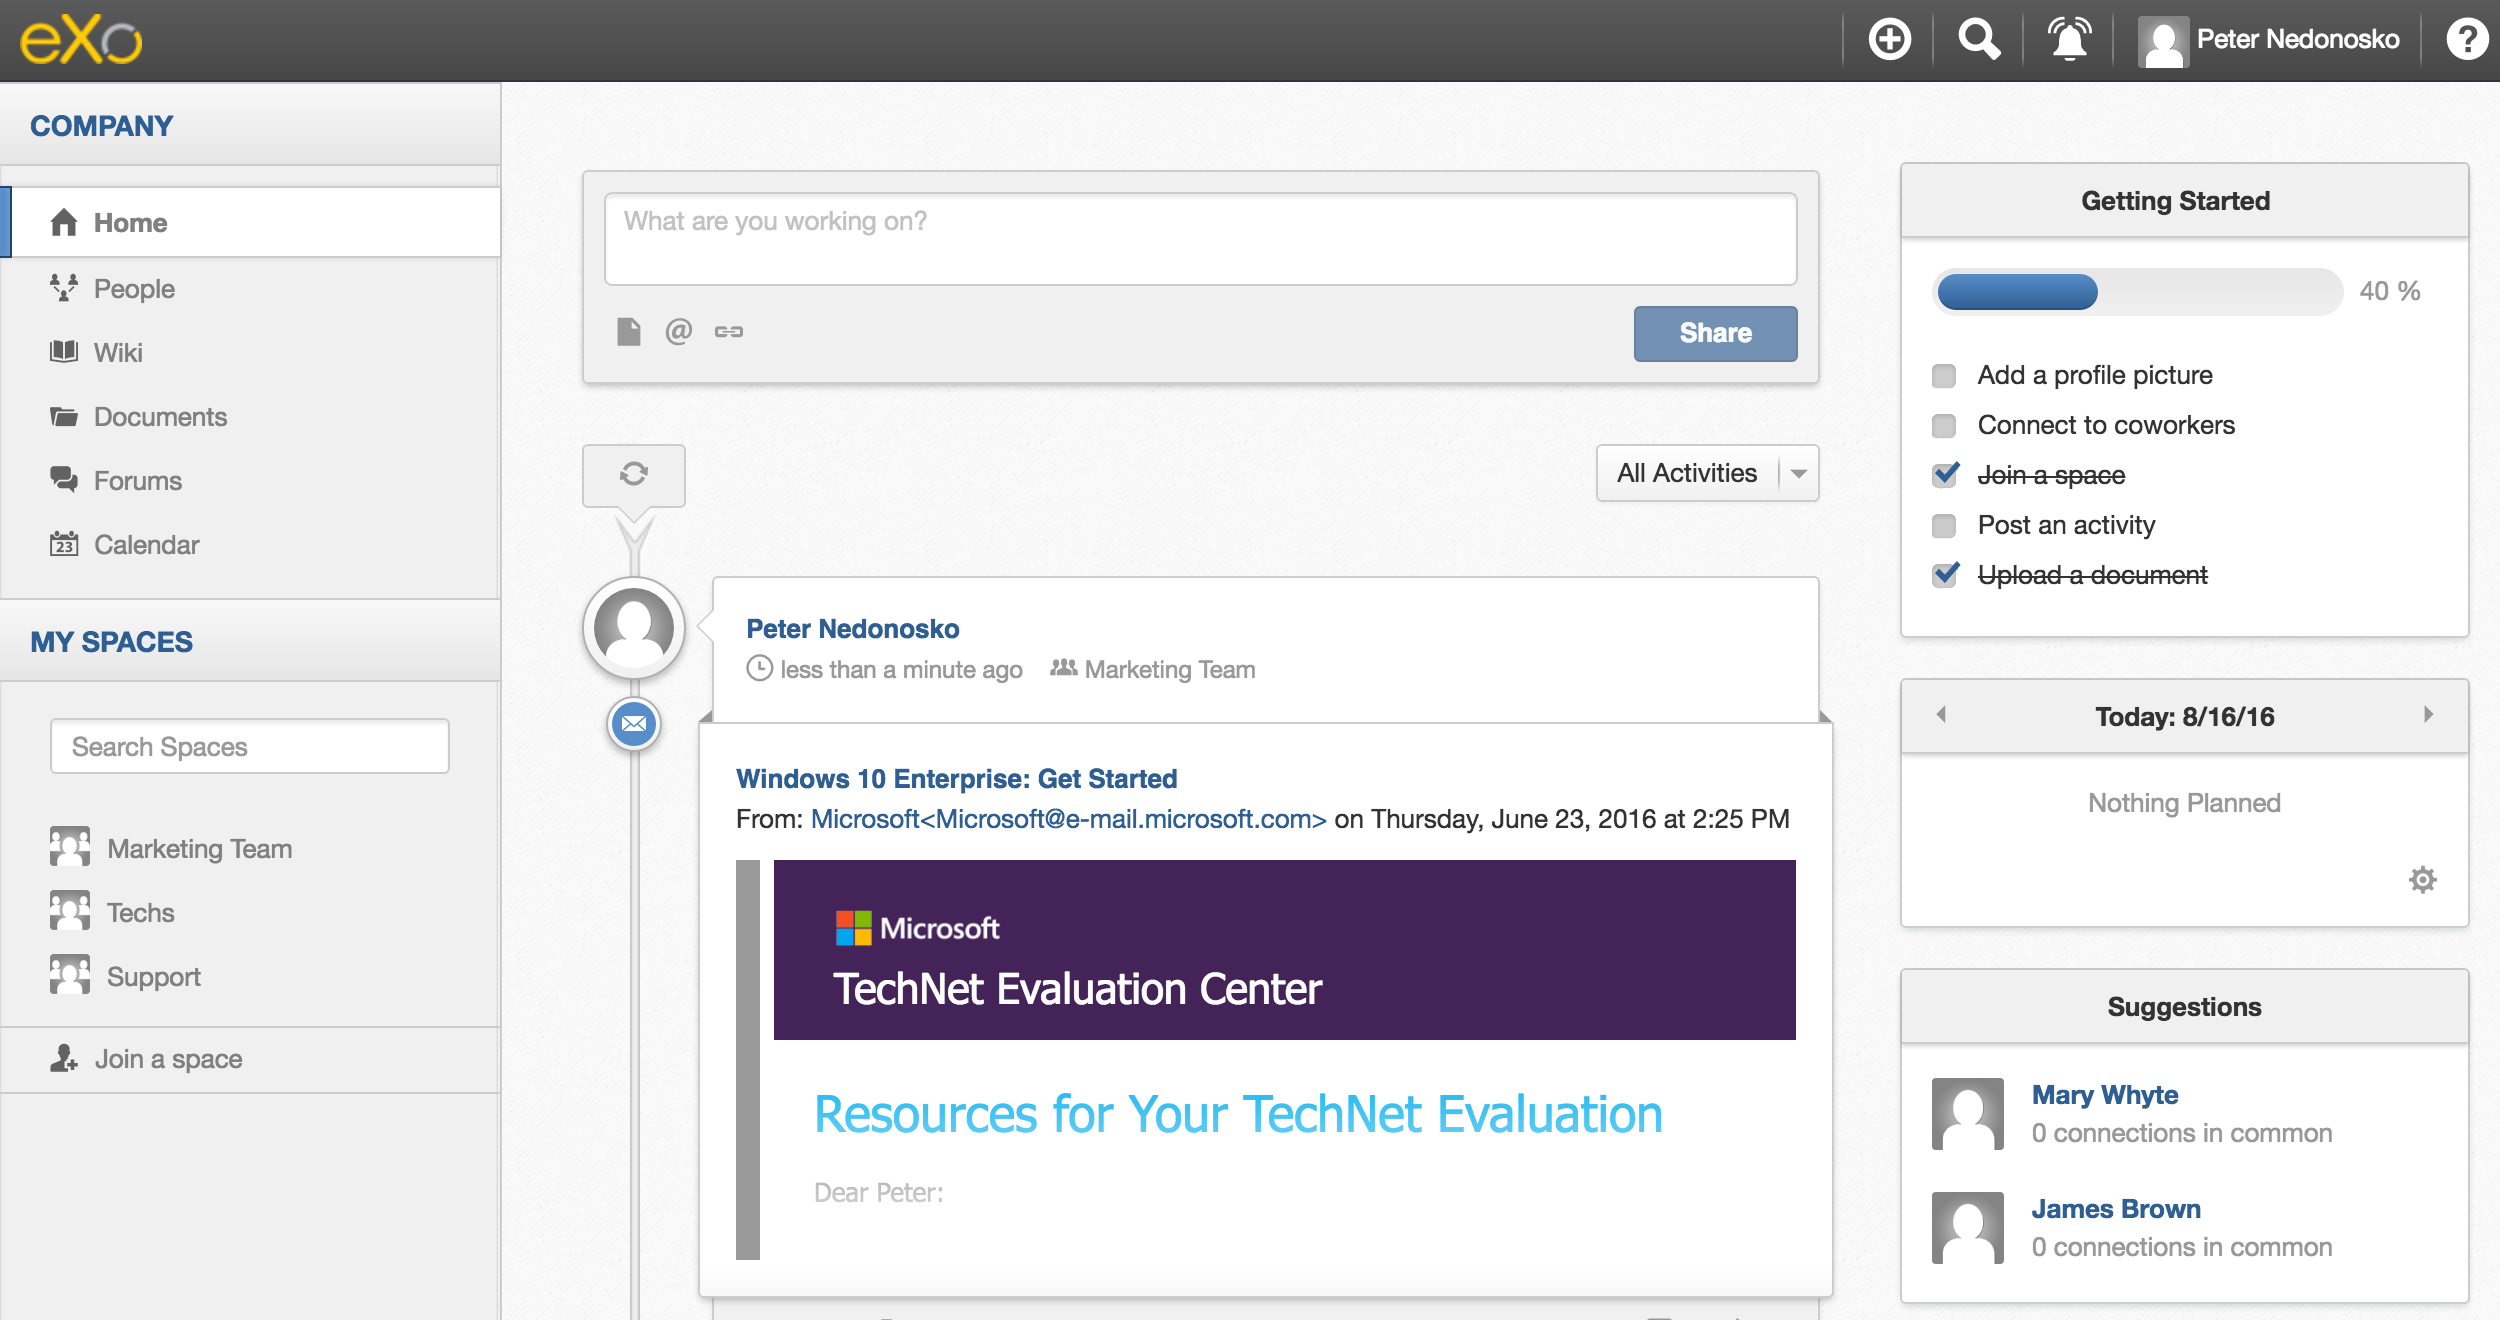Image resolution: width=2500 pixels, height=1320 pixels.
Task: Click Getting Started progress bar
Action: pos(2138,292)
